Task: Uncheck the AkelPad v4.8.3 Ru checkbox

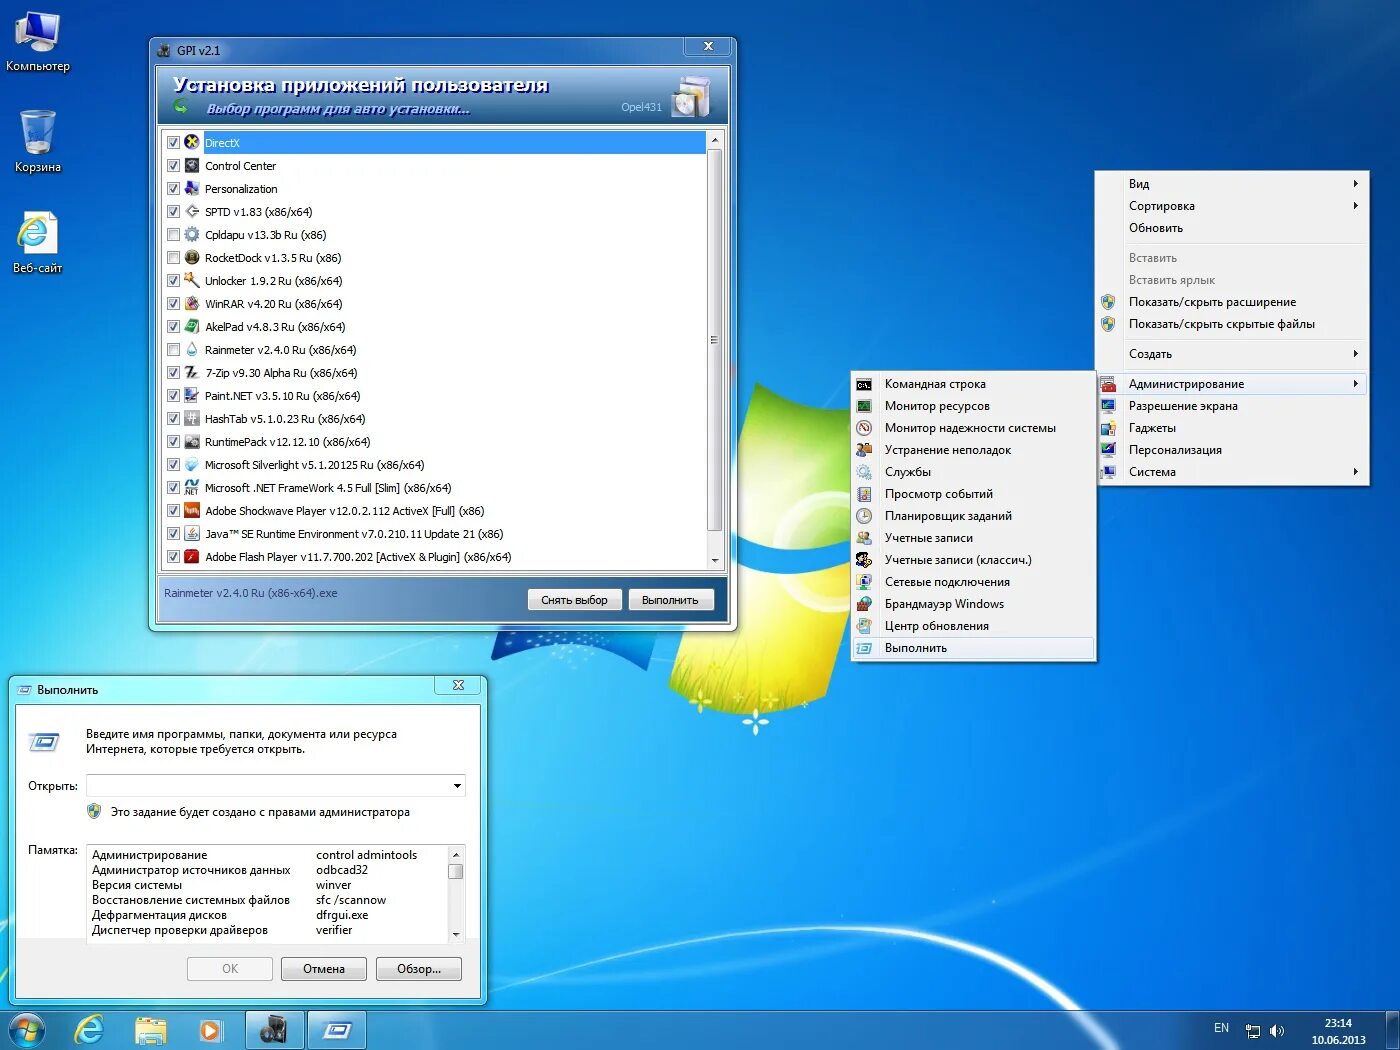Action: [173, 327]
